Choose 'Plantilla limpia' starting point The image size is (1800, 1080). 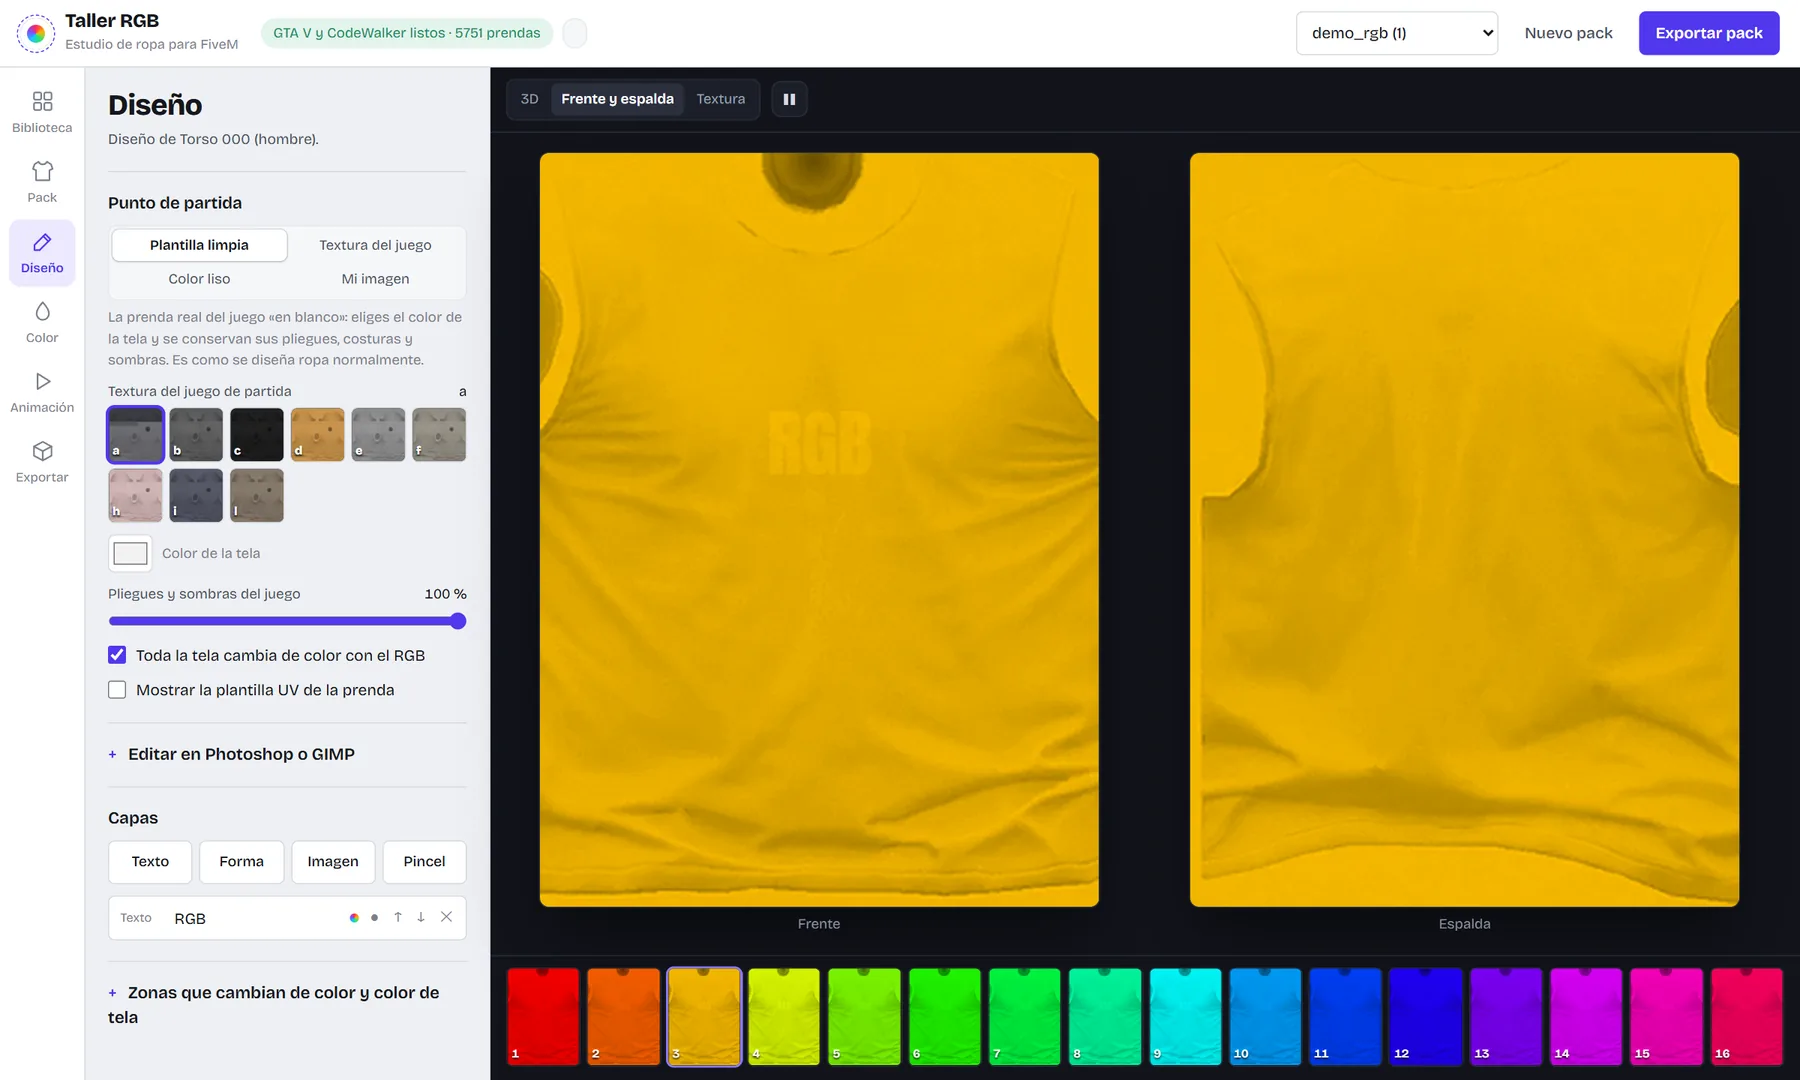coord(199,245)
